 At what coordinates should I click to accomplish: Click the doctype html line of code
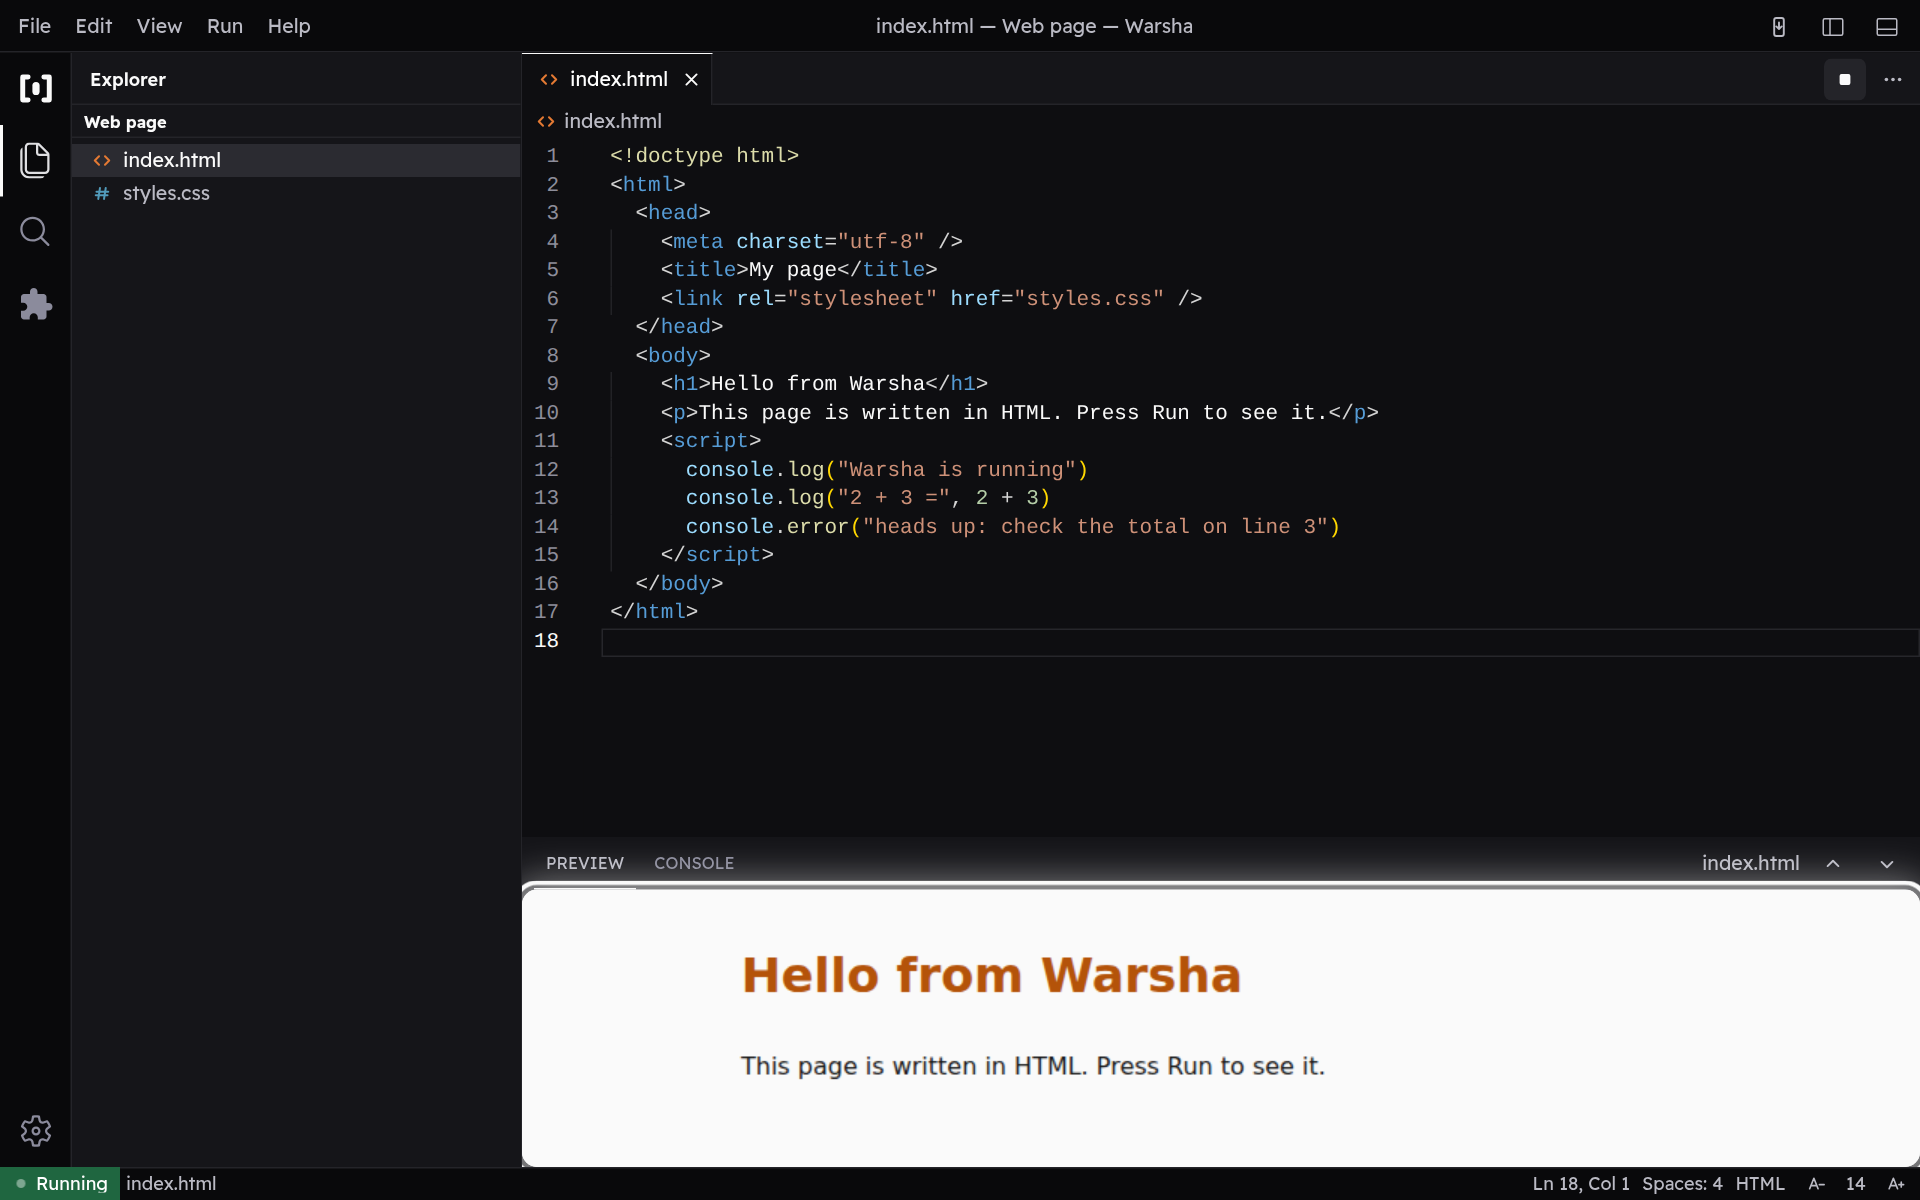[704, 156]
